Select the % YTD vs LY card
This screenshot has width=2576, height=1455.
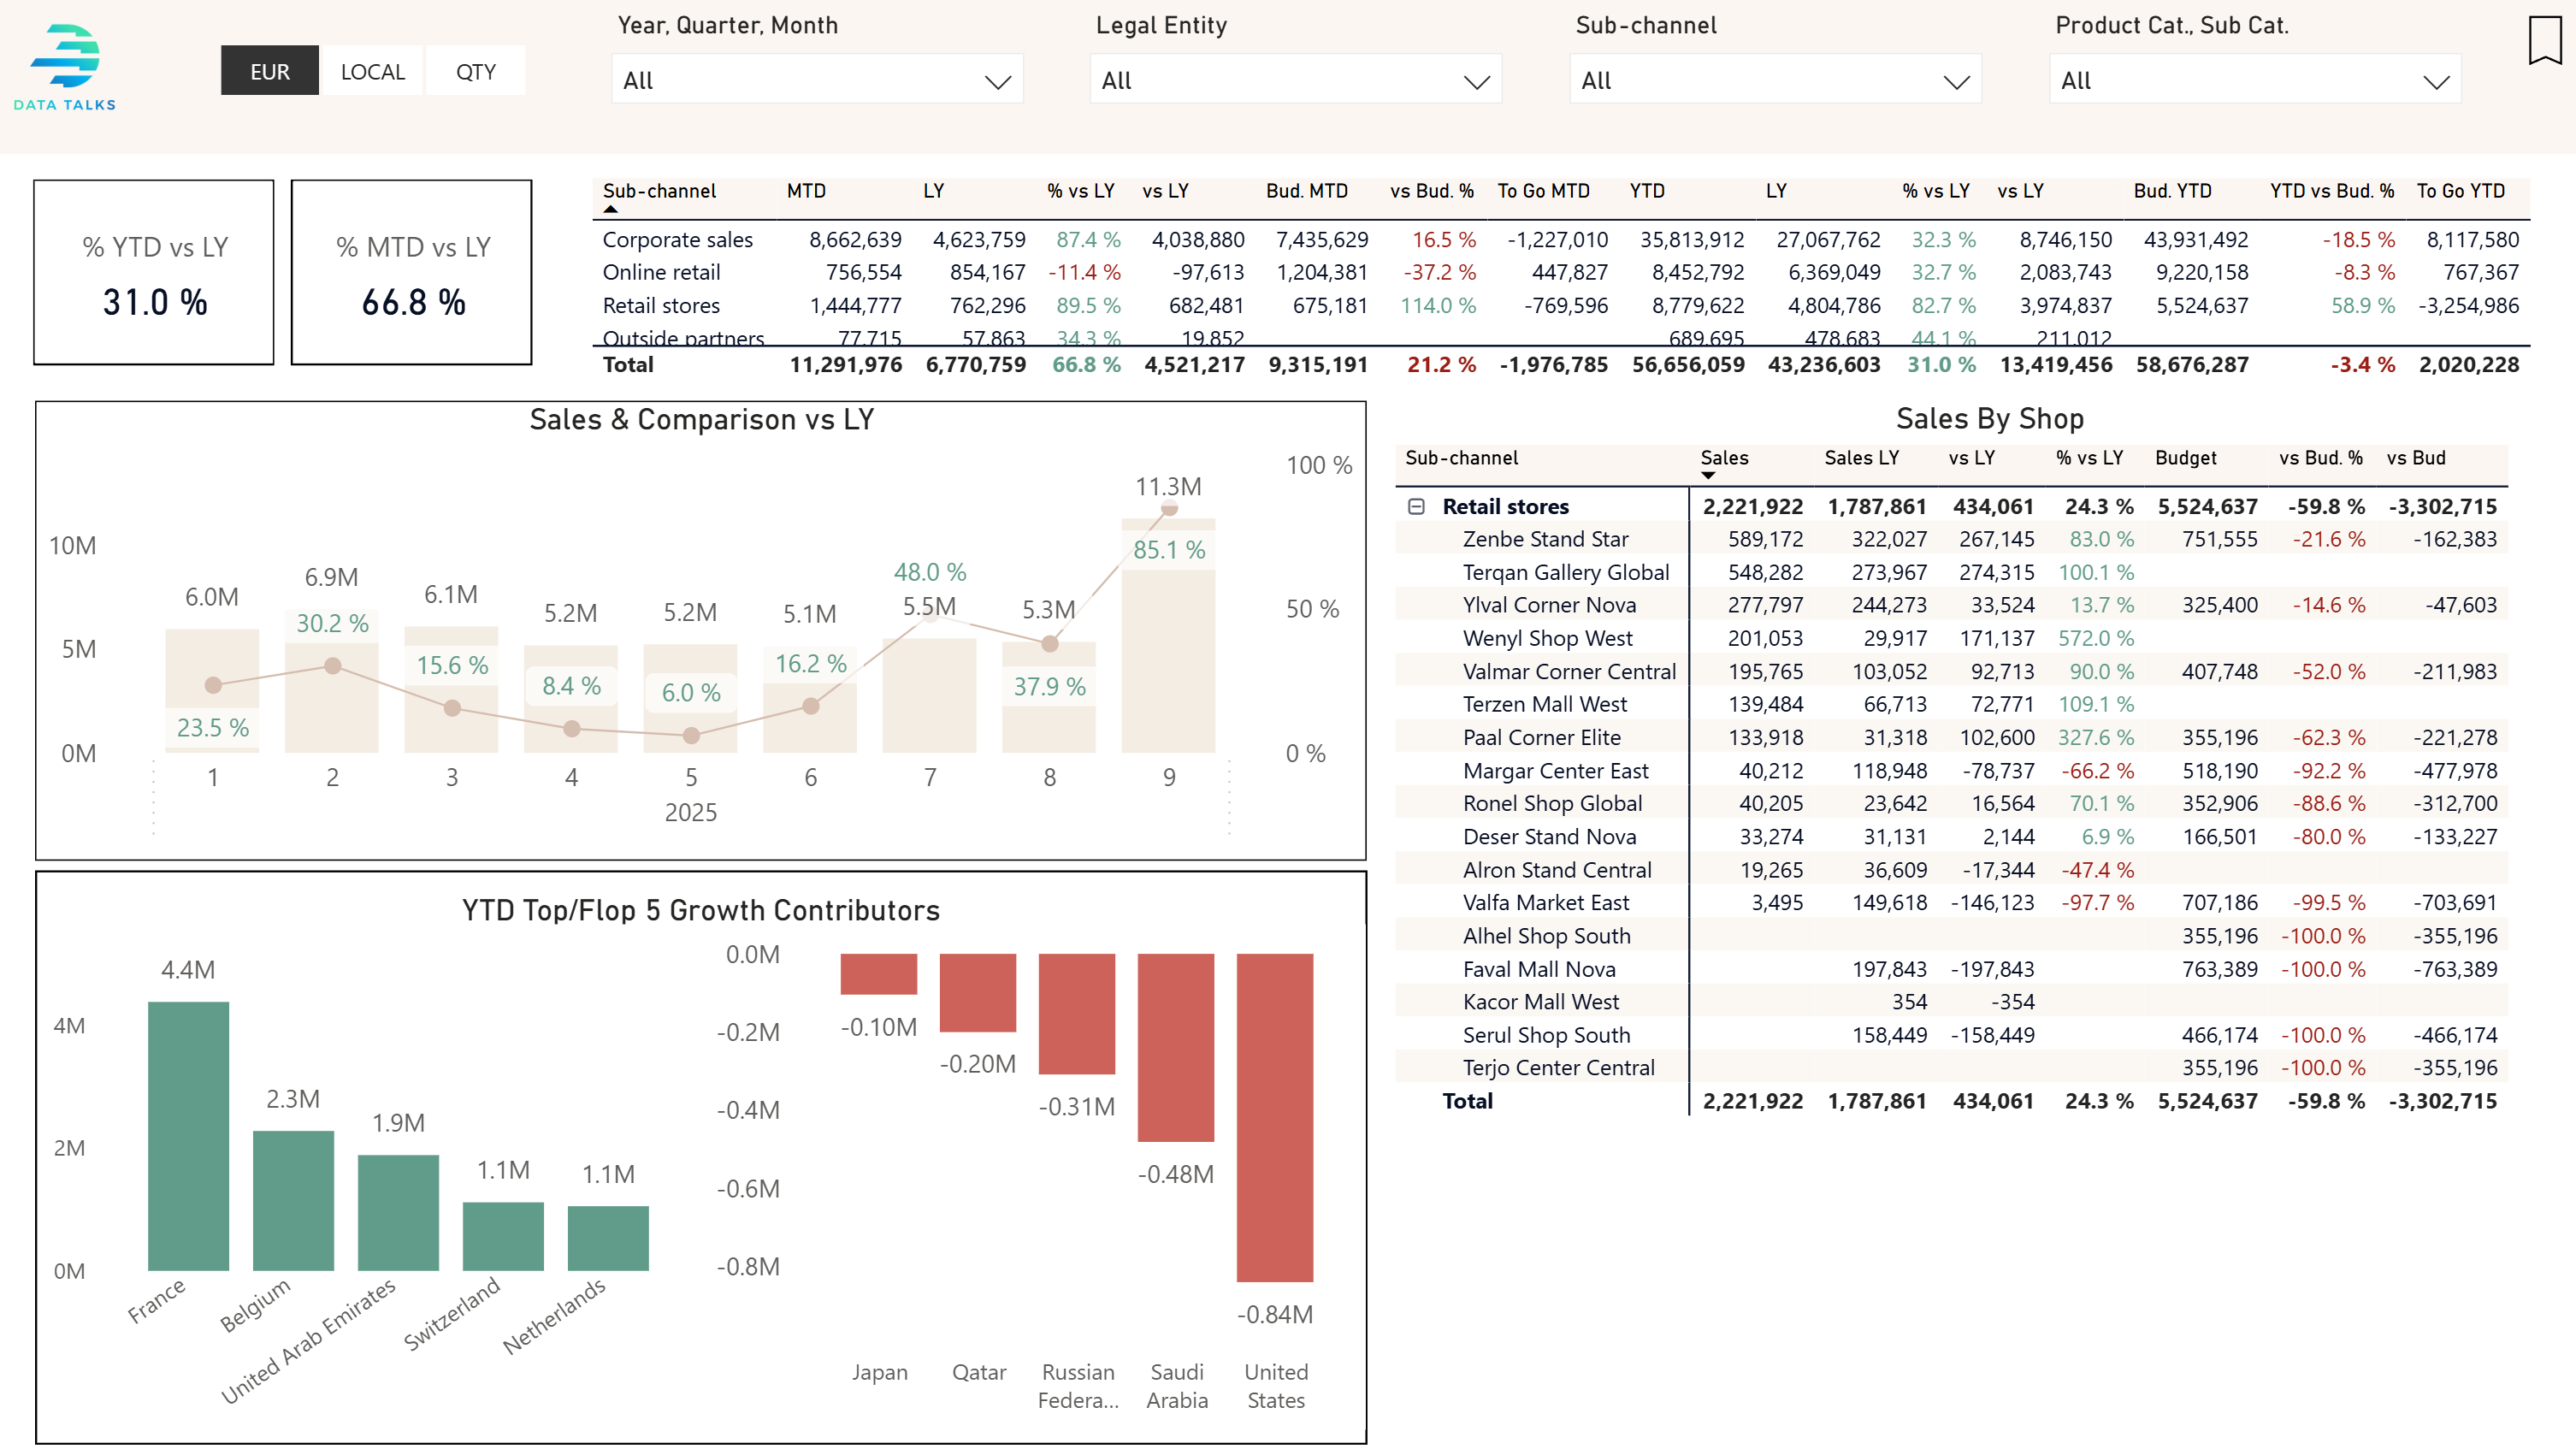click(x=154, y=272)
